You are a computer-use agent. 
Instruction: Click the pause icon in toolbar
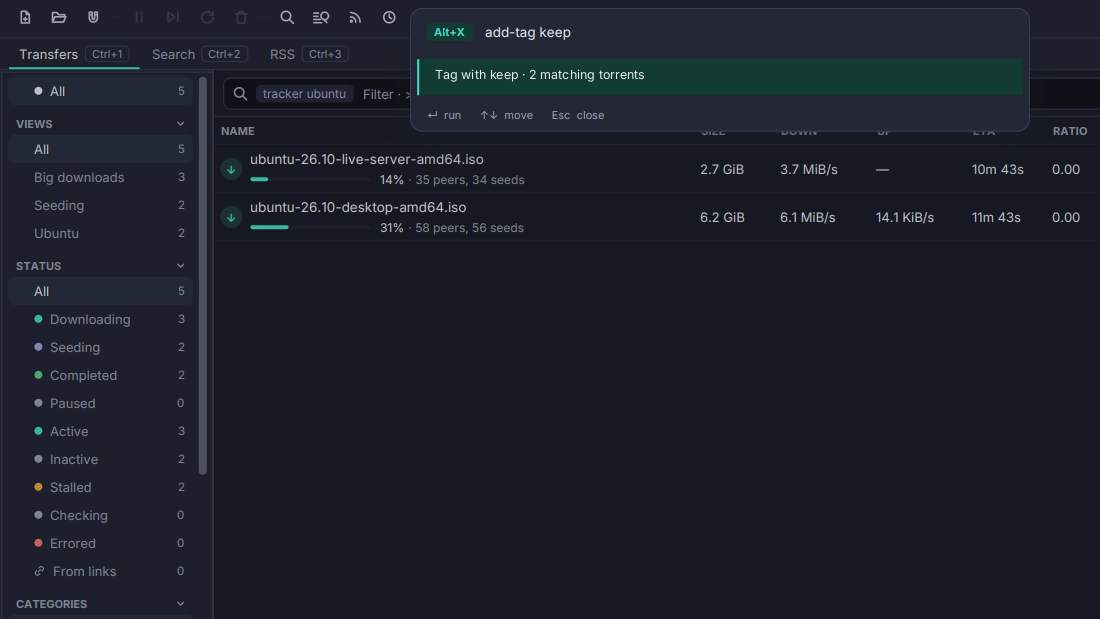pos(139,18)
